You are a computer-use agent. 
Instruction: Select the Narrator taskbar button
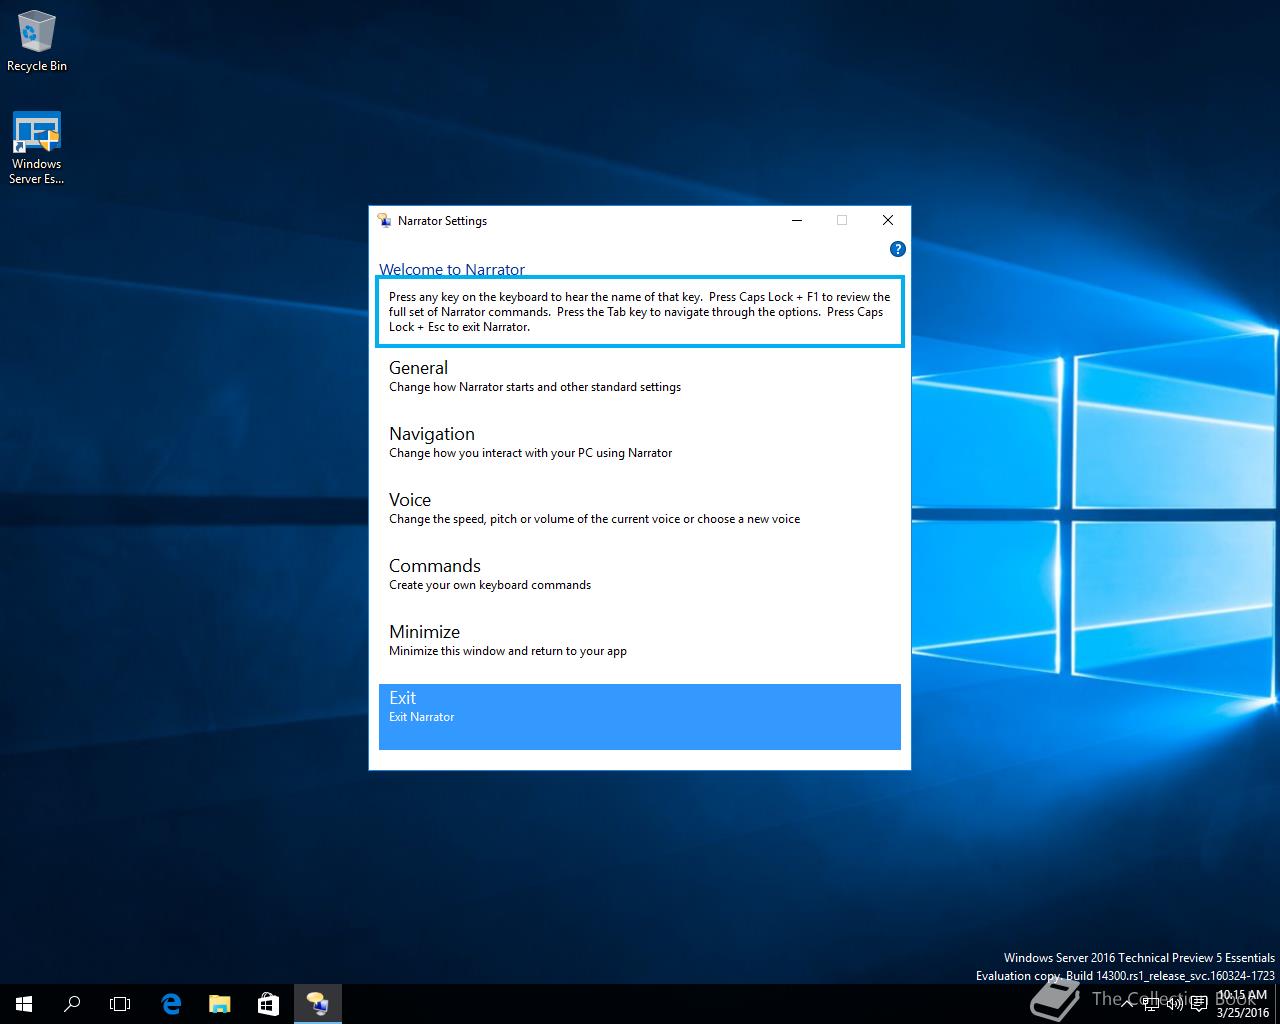[x=318, y=1004]
